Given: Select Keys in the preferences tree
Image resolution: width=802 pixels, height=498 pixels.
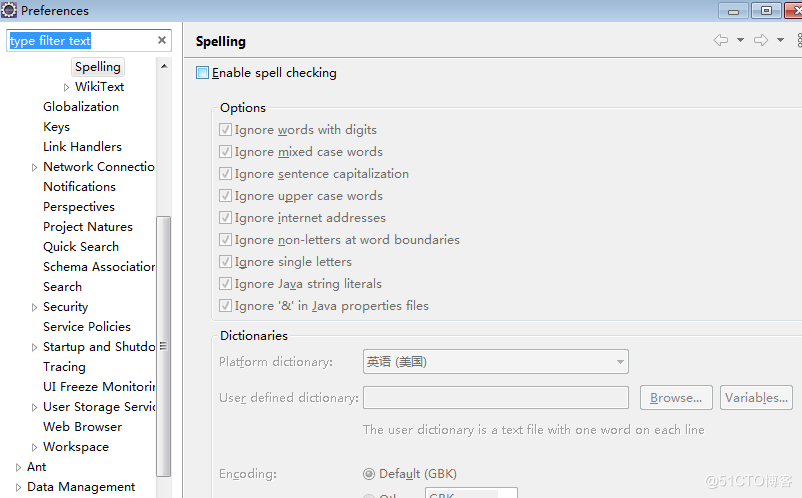Looking at the screenshot, I should point(56,127).
